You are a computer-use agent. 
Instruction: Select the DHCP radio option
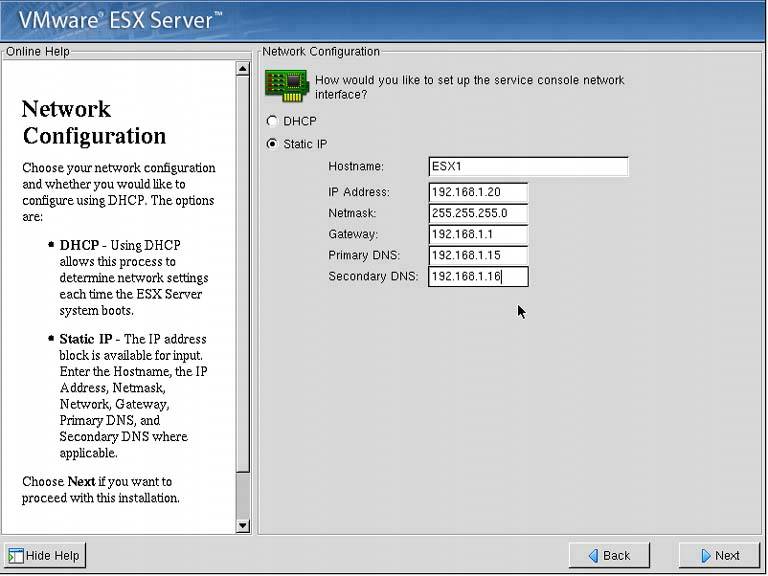pos(272,121)
